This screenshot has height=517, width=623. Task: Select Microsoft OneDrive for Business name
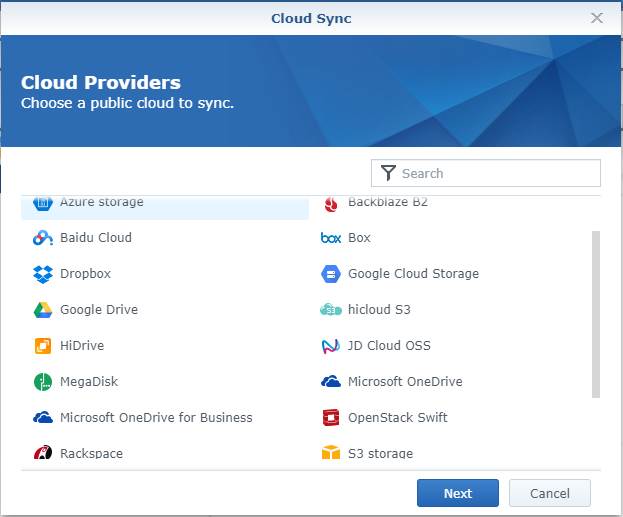pyautogui.click(x=156, y=418)
